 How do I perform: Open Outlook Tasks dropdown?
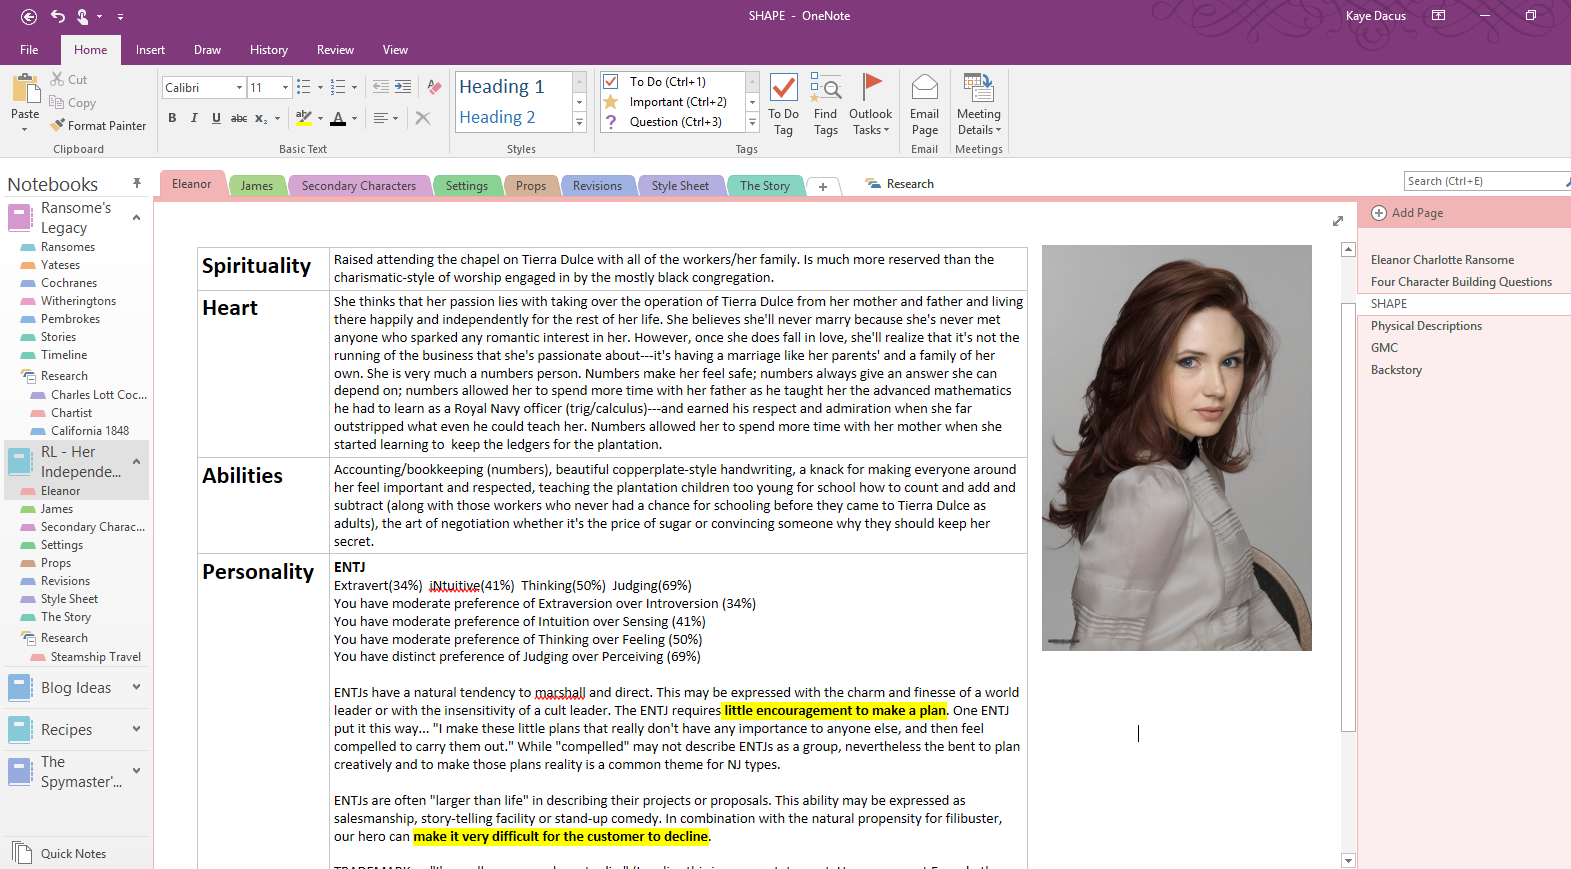click(x=870, y=105)
